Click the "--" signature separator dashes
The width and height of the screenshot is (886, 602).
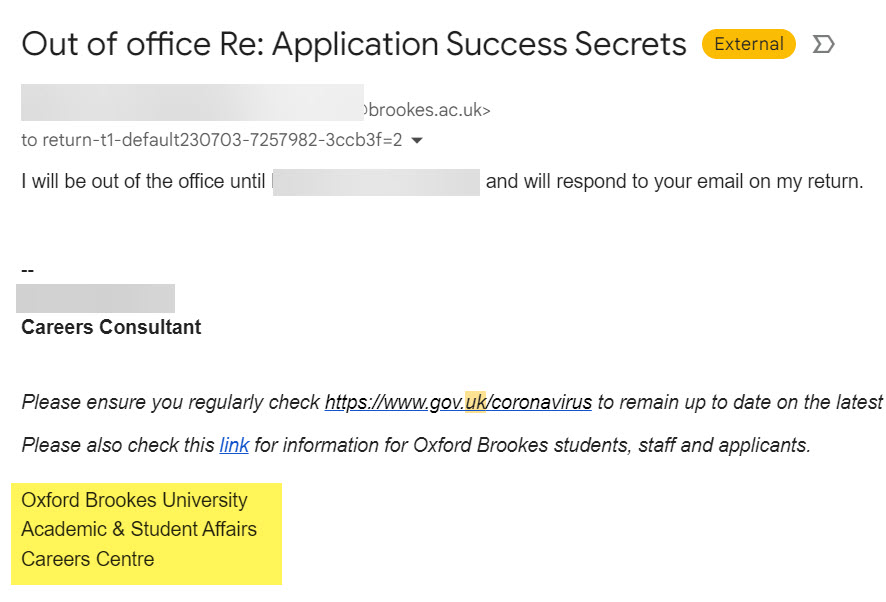pyautogui.click(x=28, y=270)
